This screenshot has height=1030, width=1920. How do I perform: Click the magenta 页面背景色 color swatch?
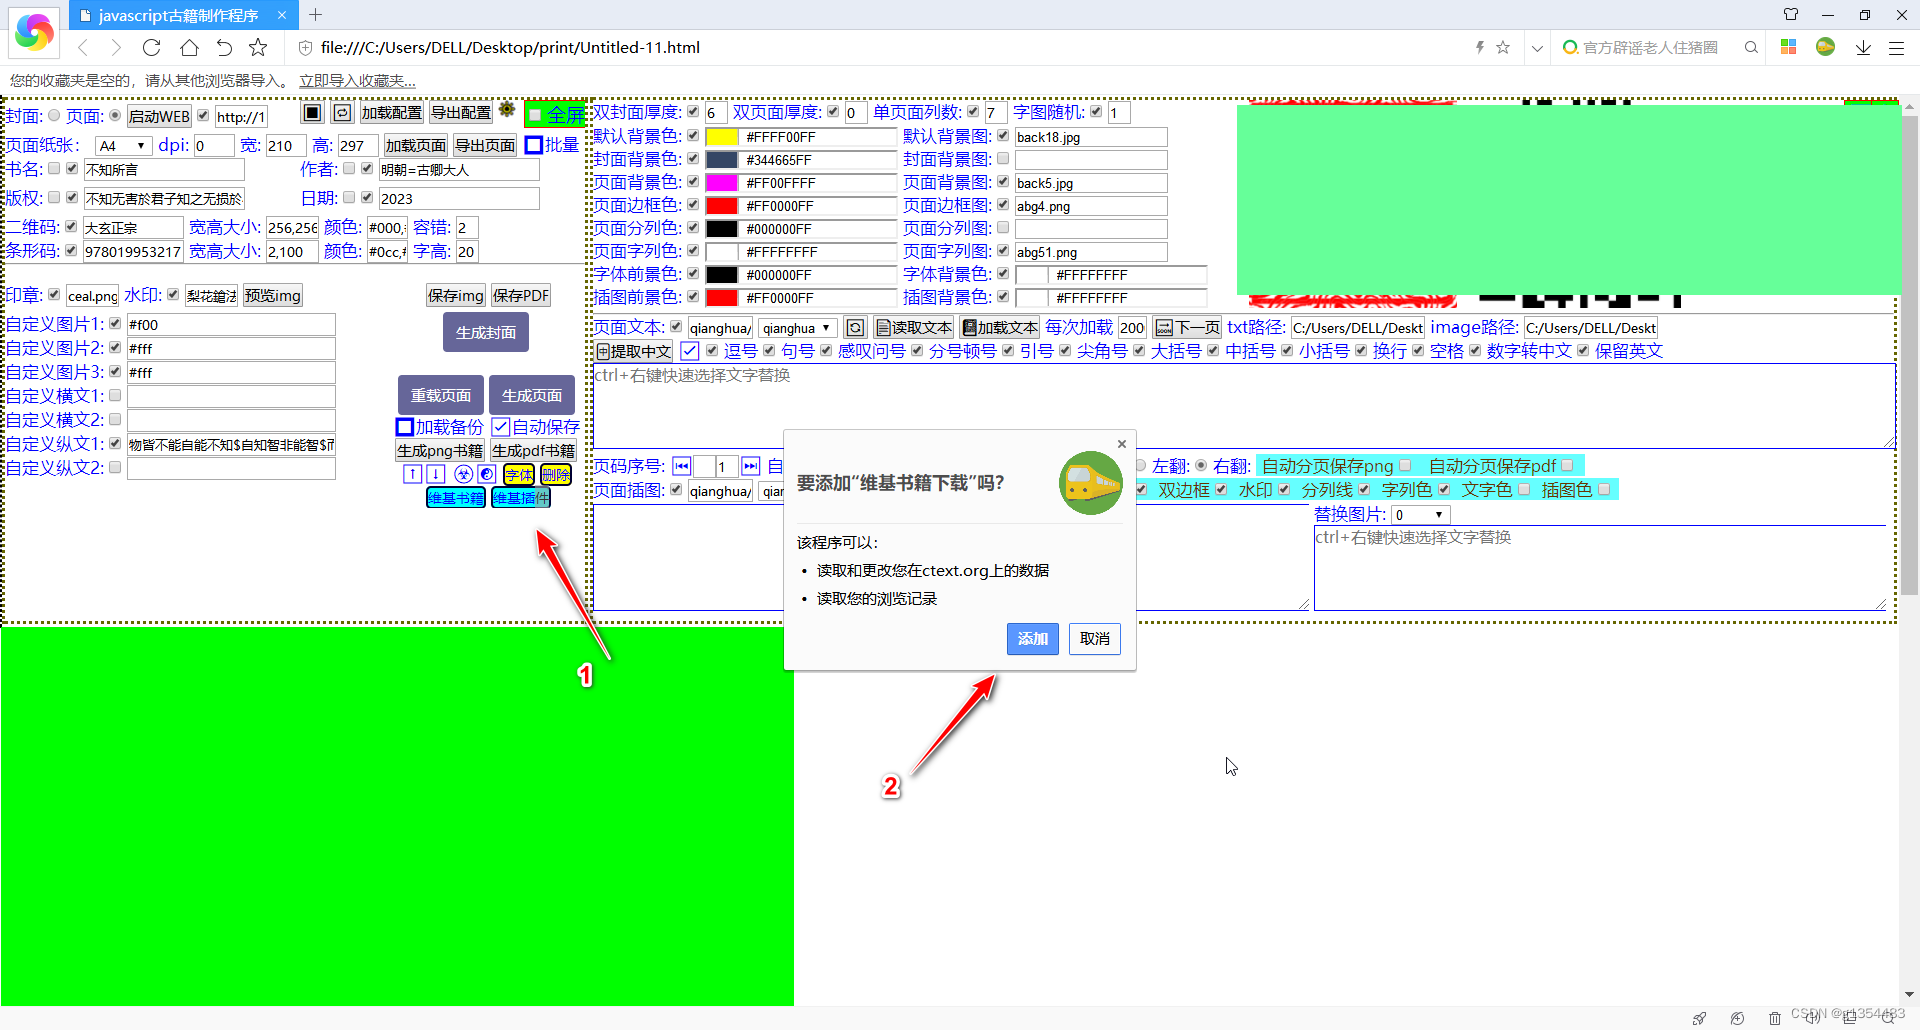click(x=722, y=183)
